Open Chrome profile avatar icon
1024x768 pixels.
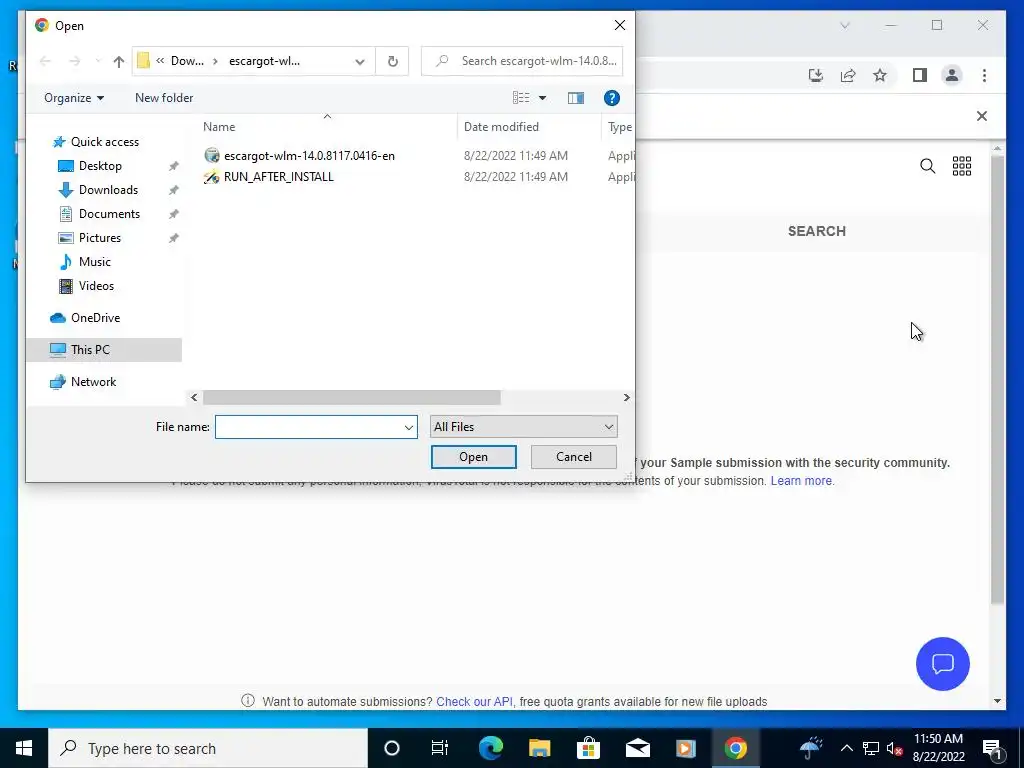click(x=952, y=76)
